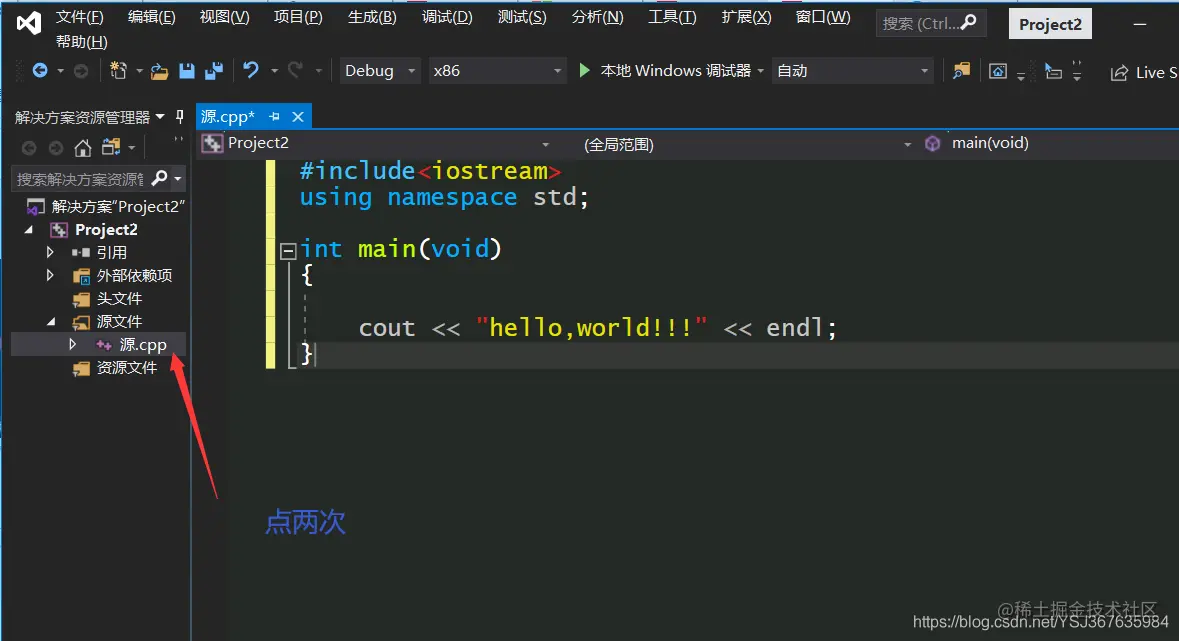
Task: Open the Project2 scope navigation dropdown
Action: [546, 144]
